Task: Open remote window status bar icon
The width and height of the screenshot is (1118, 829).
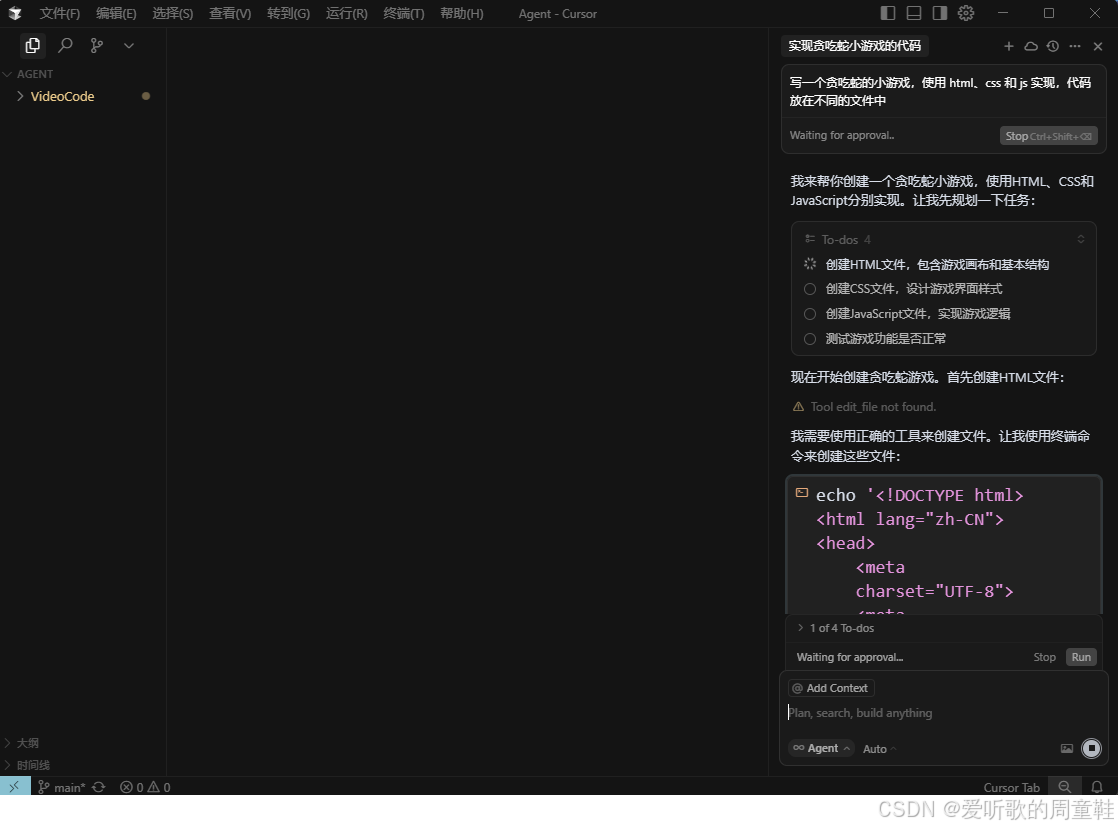Action: (15, 786)
